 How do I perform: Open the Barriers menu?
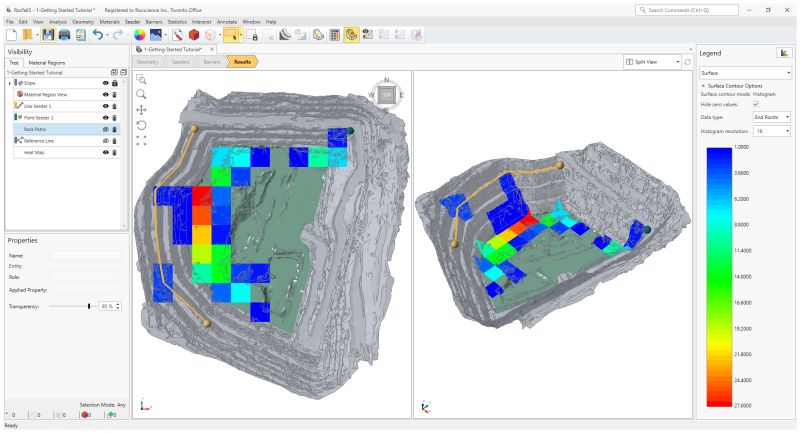click(154, 22)
